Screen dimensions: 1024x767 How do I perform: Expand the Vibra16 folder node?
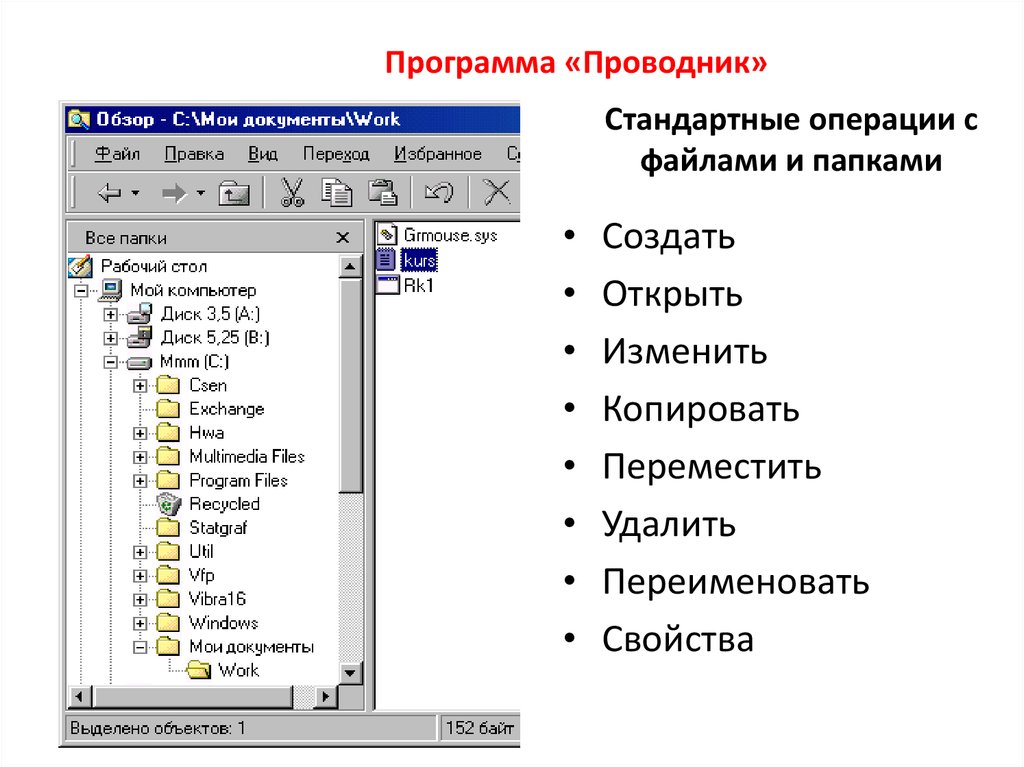[140, 600]
